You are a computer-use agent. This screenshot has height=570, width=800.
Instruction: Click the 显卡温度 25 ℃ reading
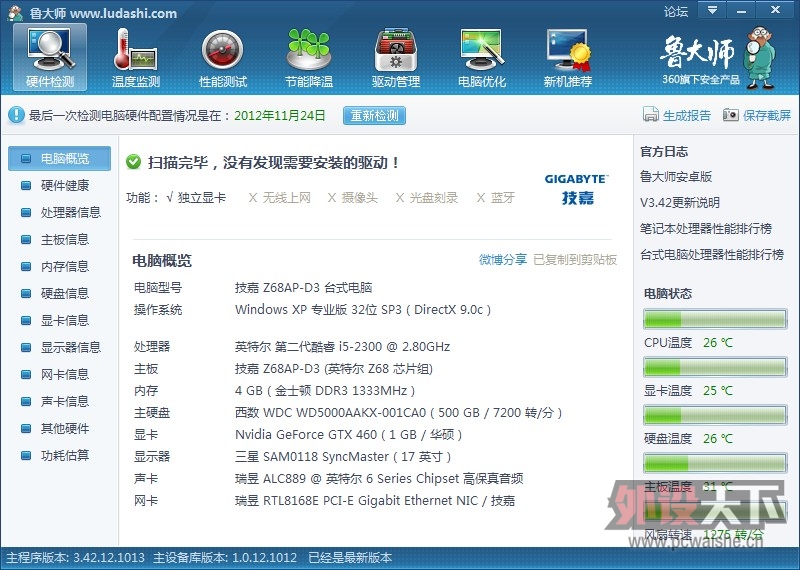click(717, 391)
